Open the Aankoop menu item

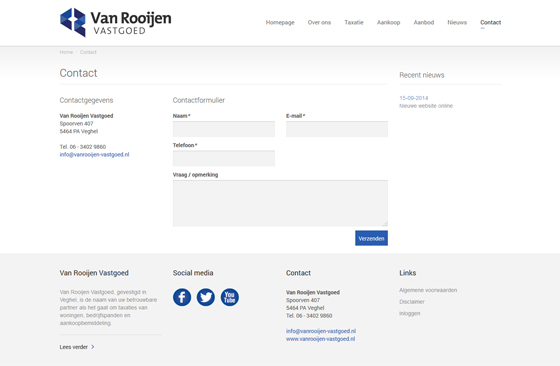(389, 22)
